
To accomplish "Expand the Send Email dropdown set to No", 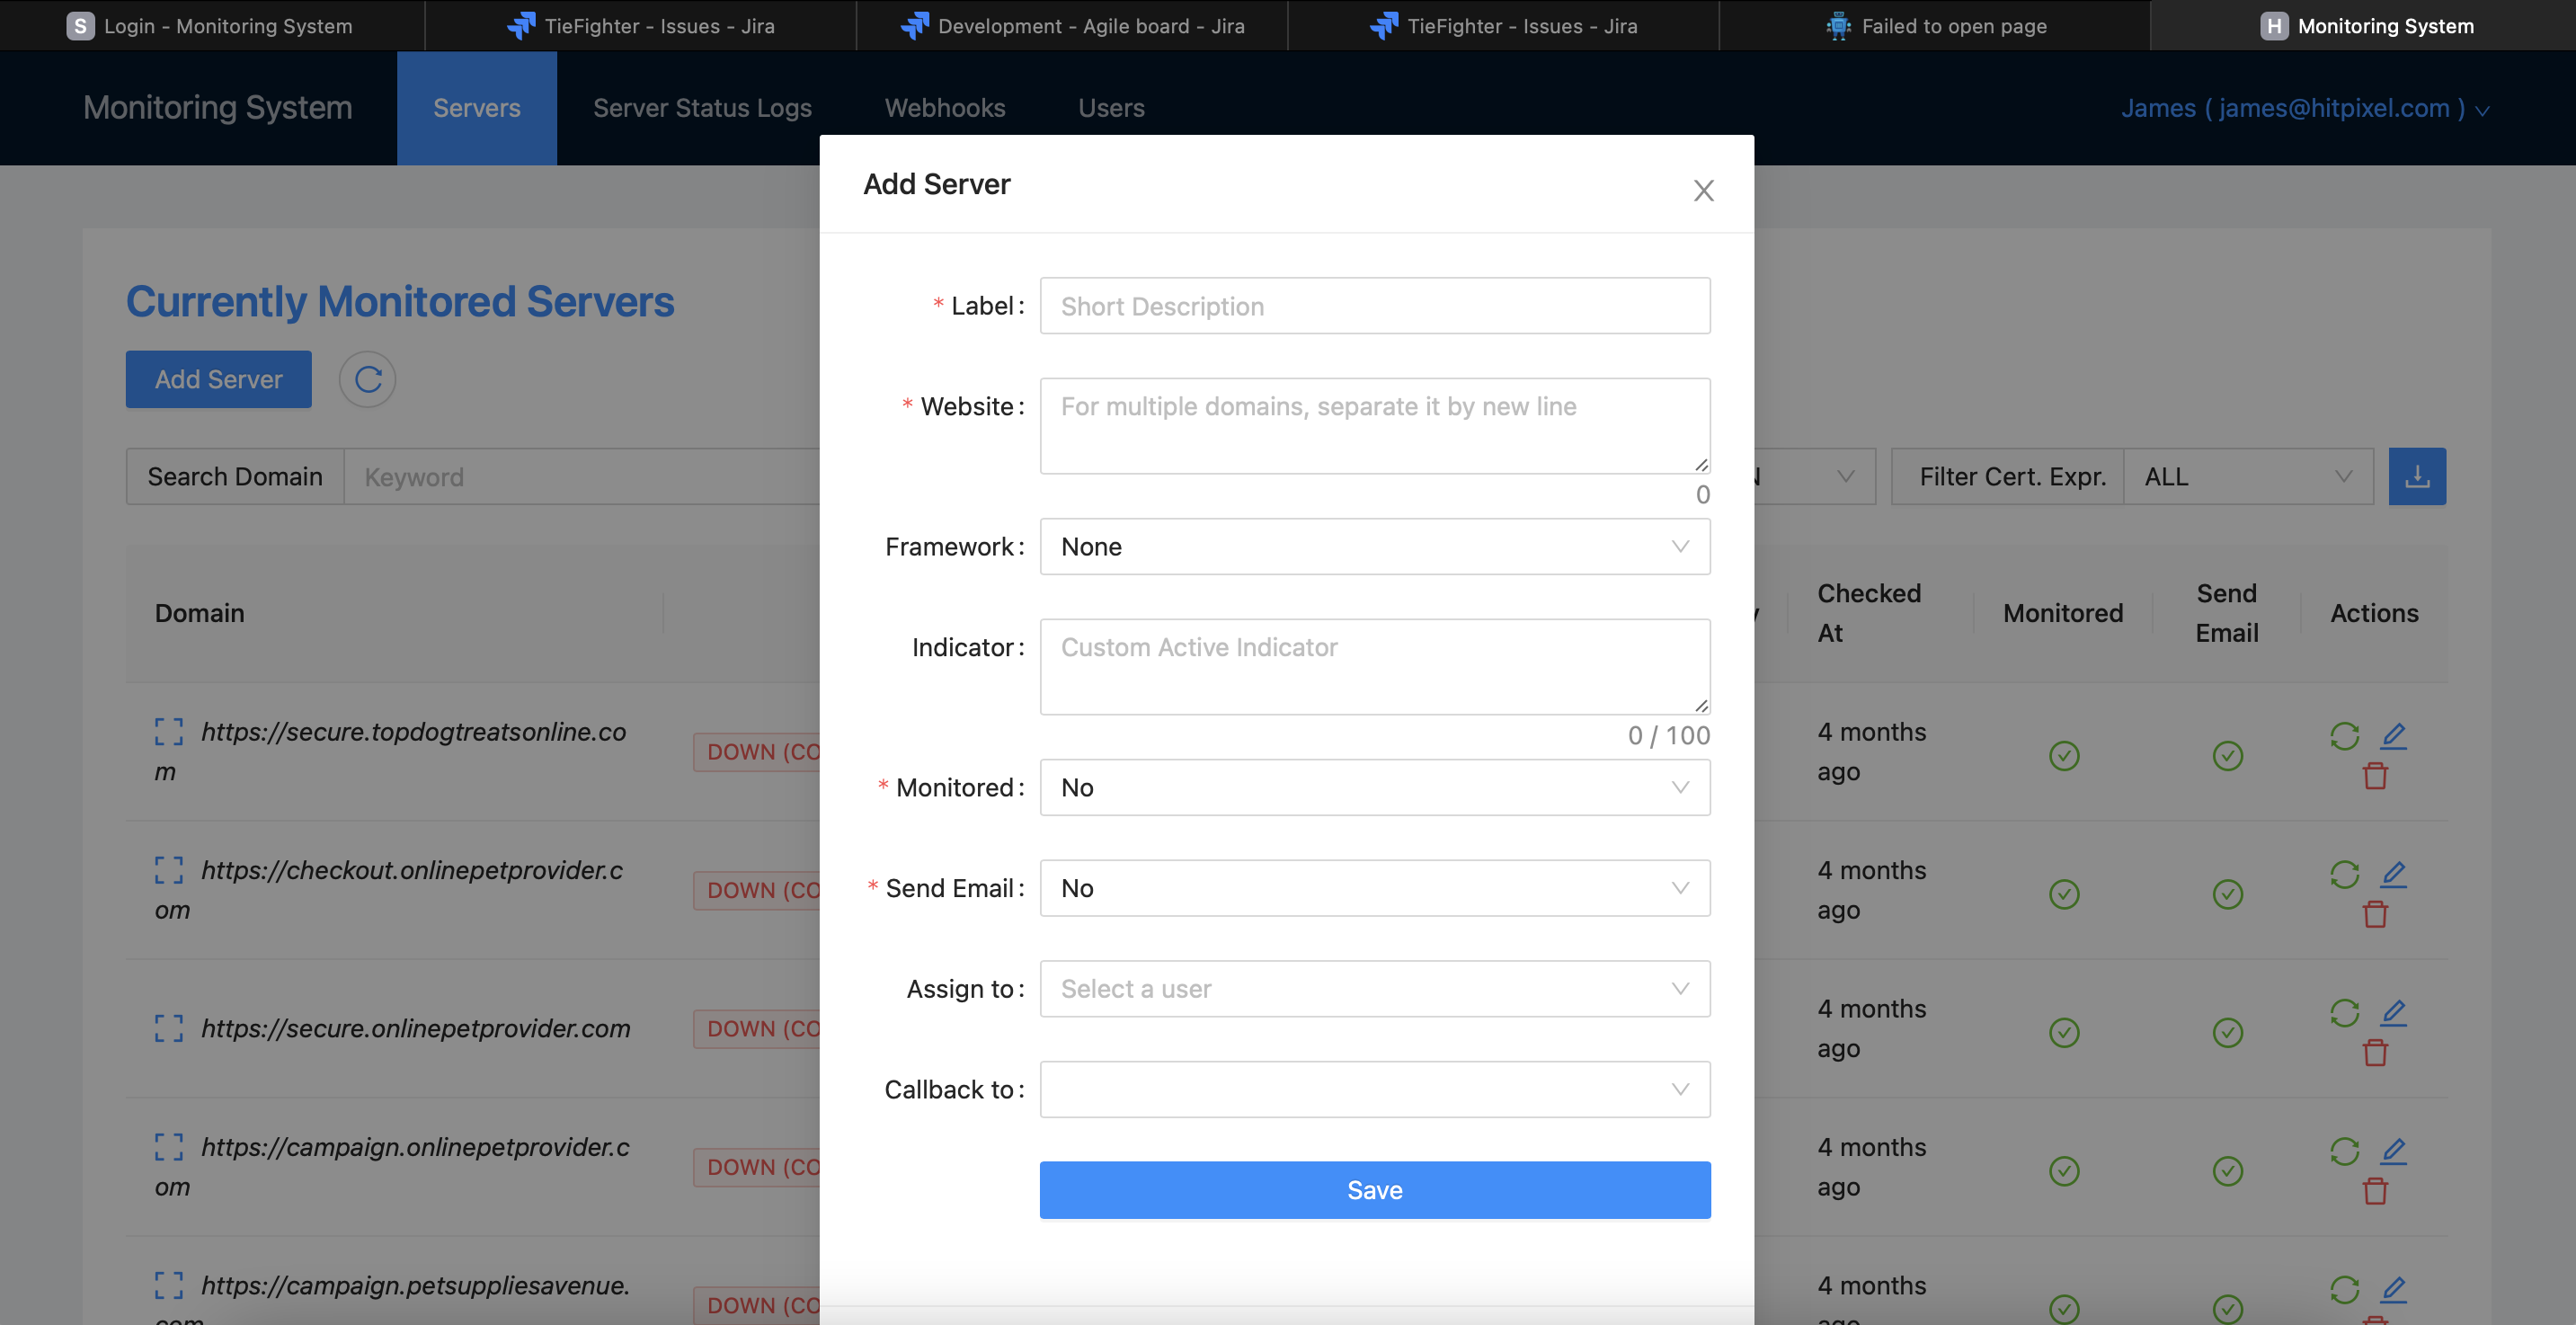I will 1373,887.
